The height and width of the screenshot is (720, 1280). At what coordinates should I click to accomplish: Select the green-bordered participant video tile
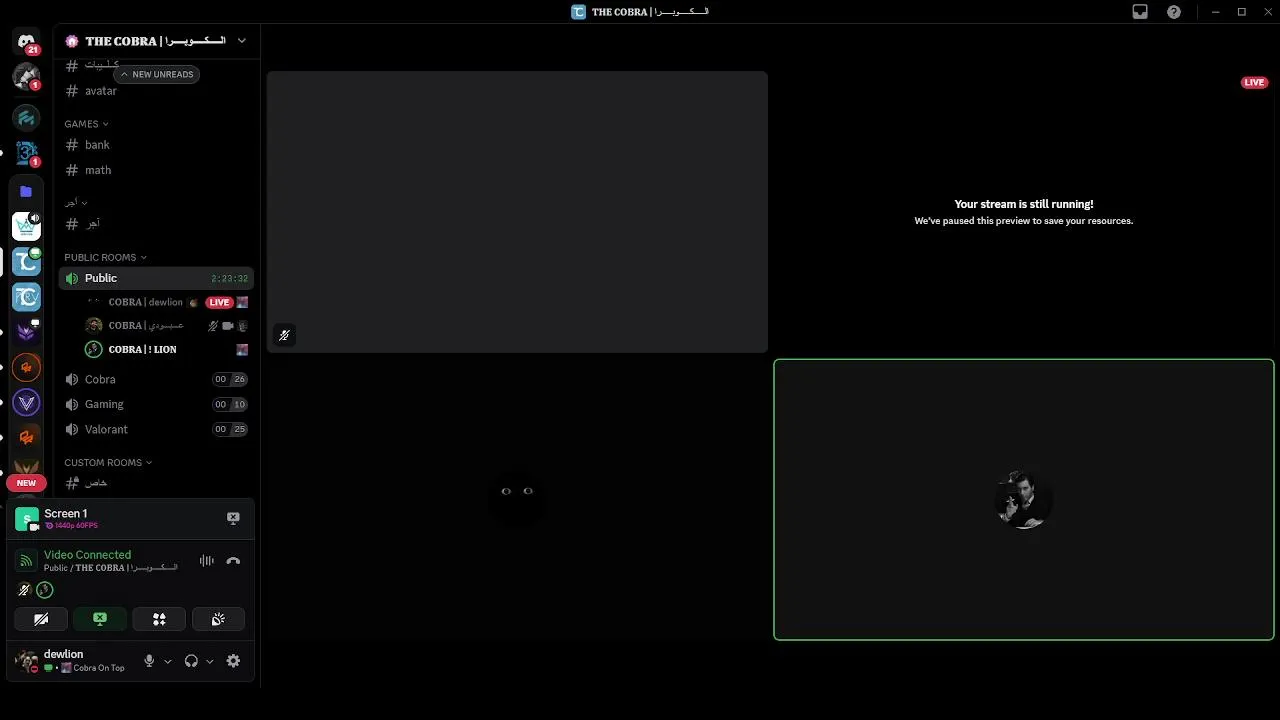pos(1024,499)
